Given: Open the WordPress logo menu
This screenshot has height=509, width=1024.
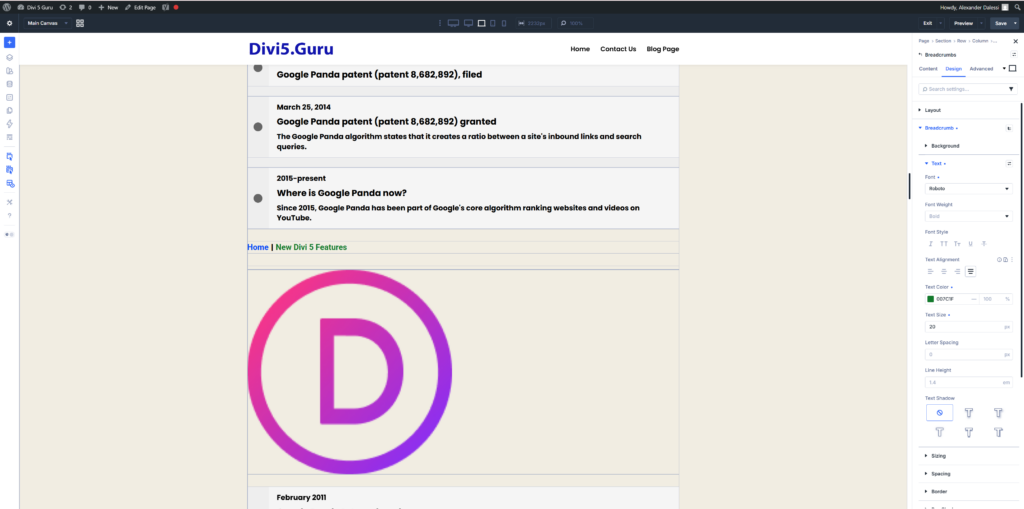Looking at the screenshot, I should pyautogui.click(x=7, y=7).
